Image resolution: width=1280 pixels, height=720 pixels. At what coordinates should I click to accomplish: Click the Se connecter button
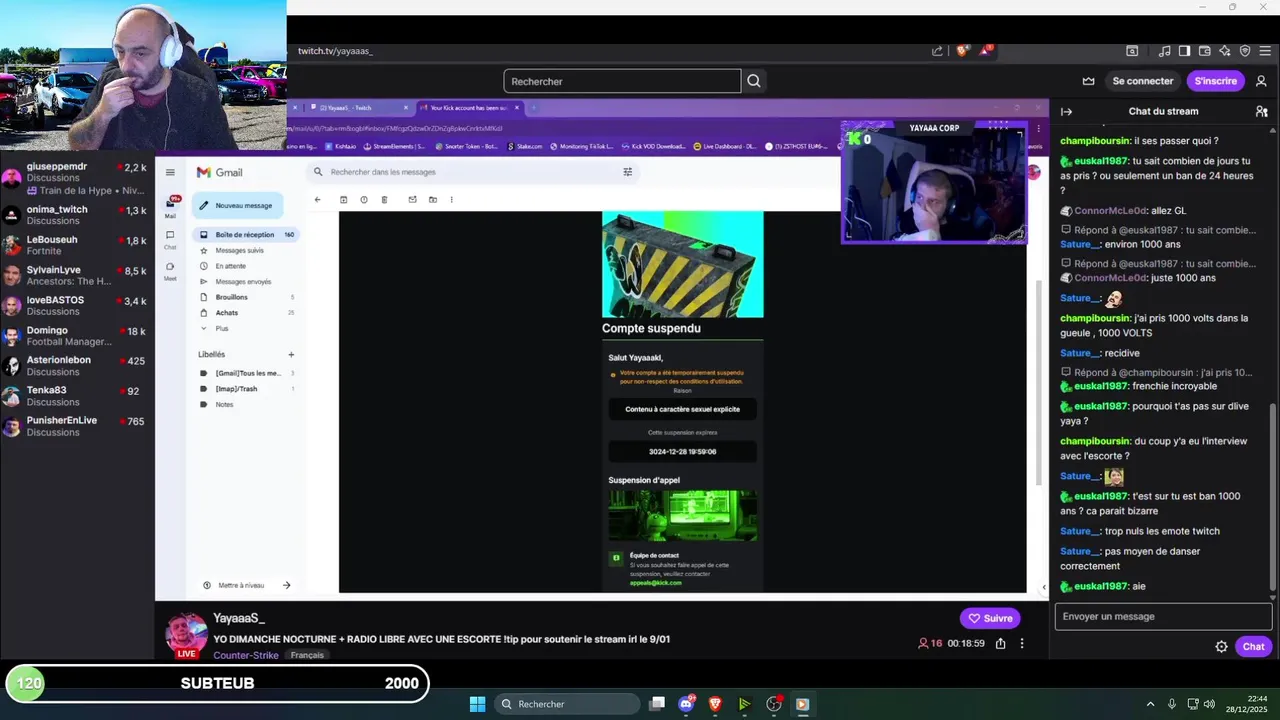(1143, 81)
